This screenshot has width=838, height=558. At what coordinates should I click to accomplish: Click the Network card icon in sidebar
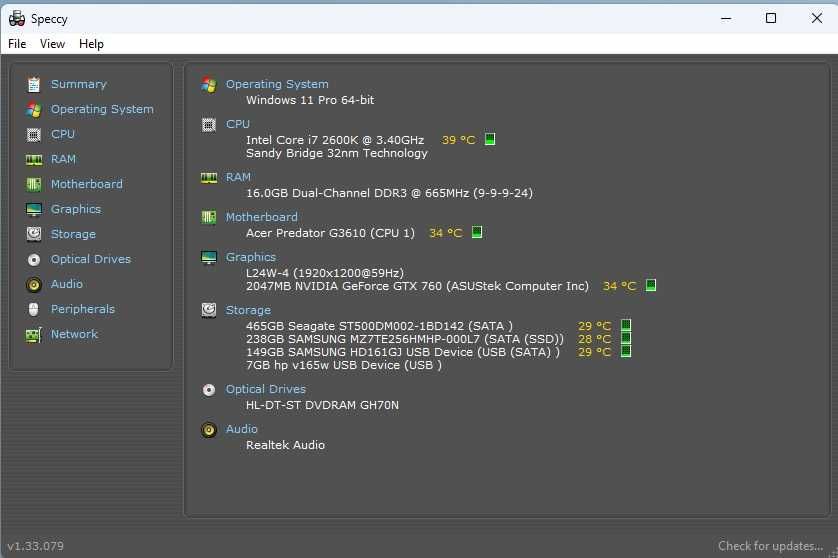point(34,335)
